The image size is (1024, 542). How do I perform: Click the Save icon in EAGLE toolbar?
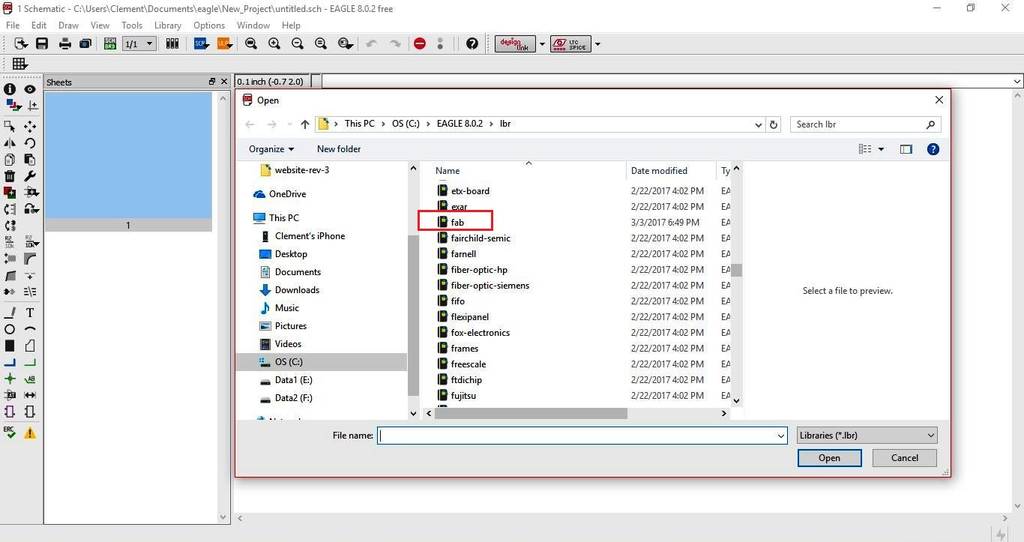click(42, 44)
